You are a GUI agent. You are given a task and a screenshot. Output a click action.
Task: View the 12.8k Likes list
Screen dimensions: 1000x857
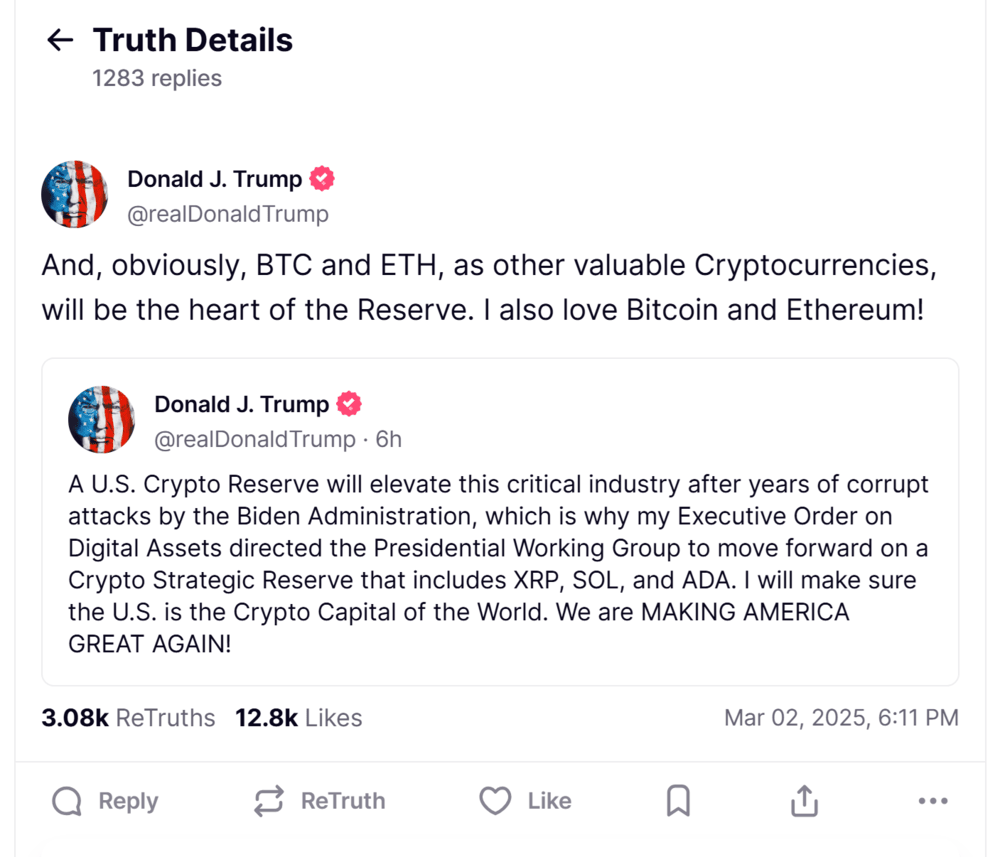click(x=298, y=718)
